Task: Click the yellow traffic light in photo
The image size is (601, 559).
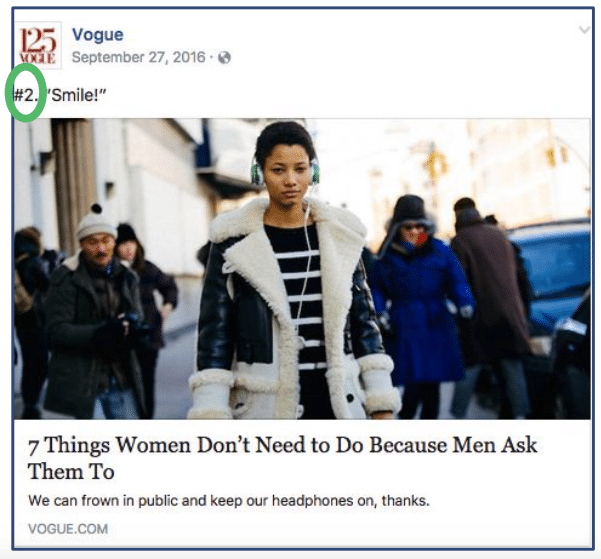Action: pyautogui.click(x=437, y=163)
